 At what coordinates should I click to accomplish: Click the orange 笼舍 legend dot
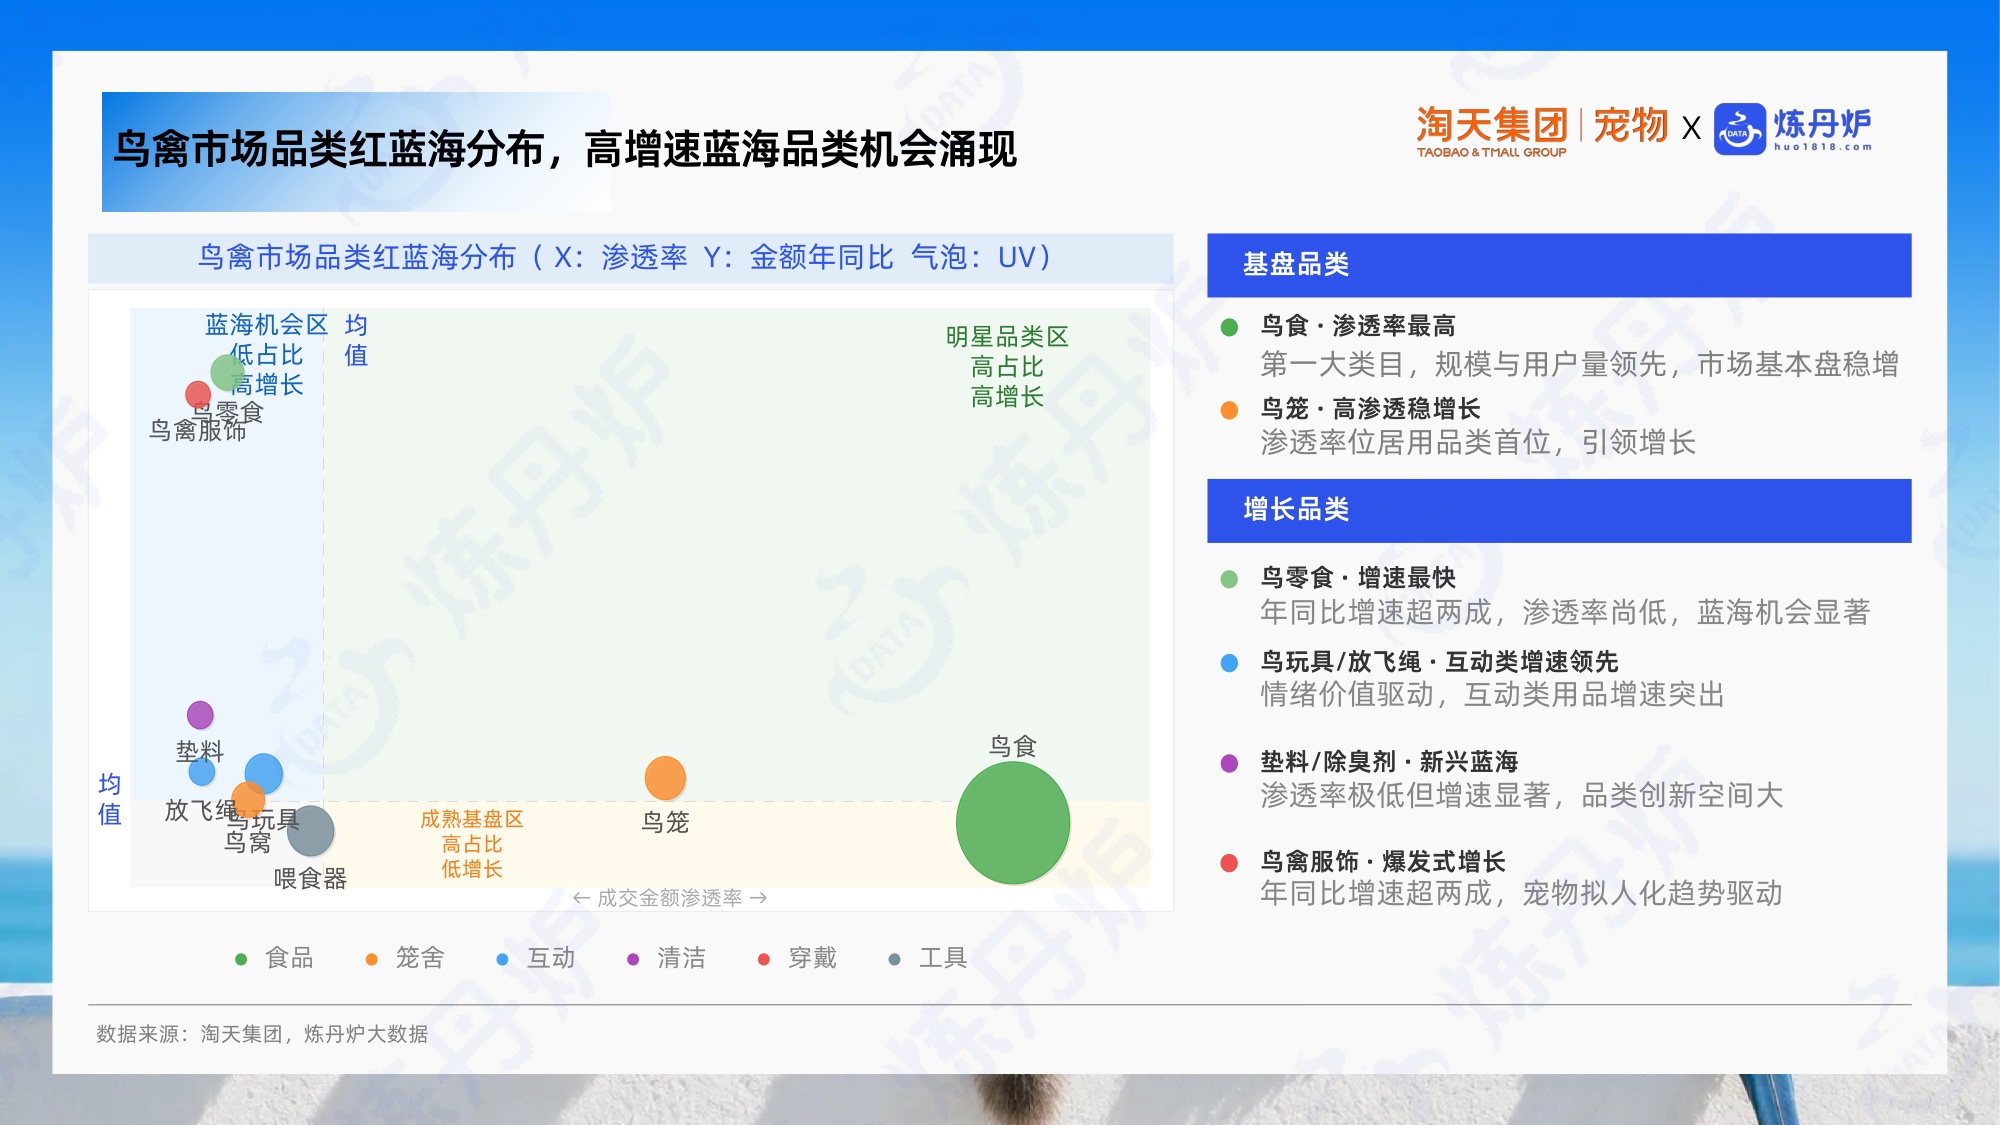point(372,959)
